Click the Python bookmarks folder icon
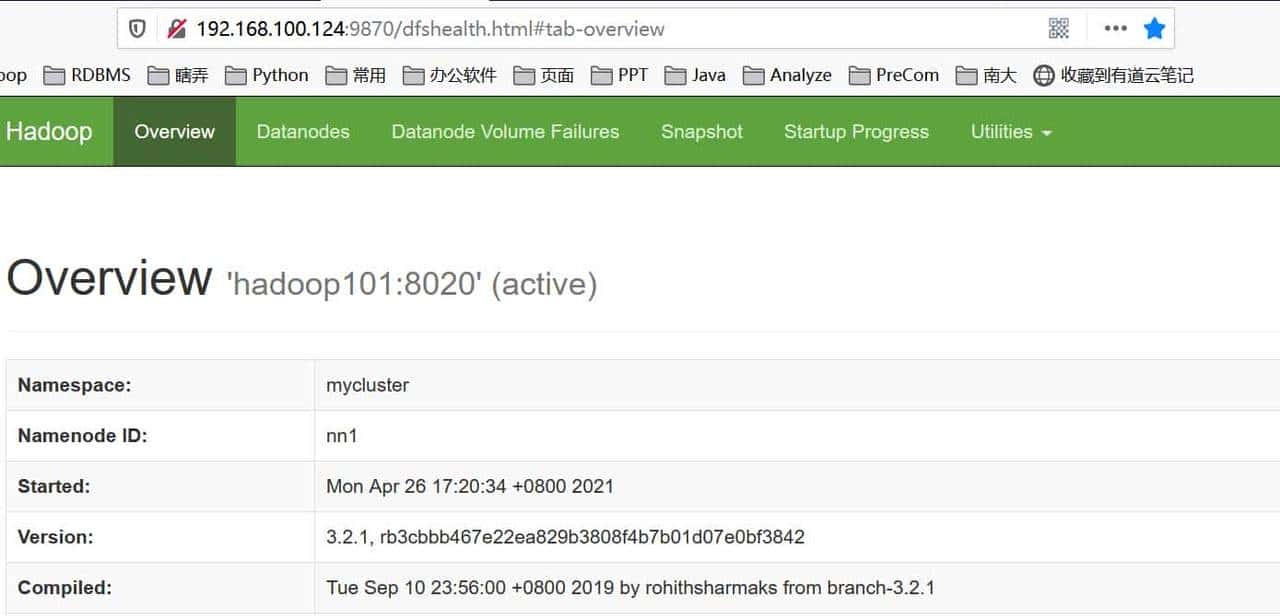1280x616 pixels. 237,74
